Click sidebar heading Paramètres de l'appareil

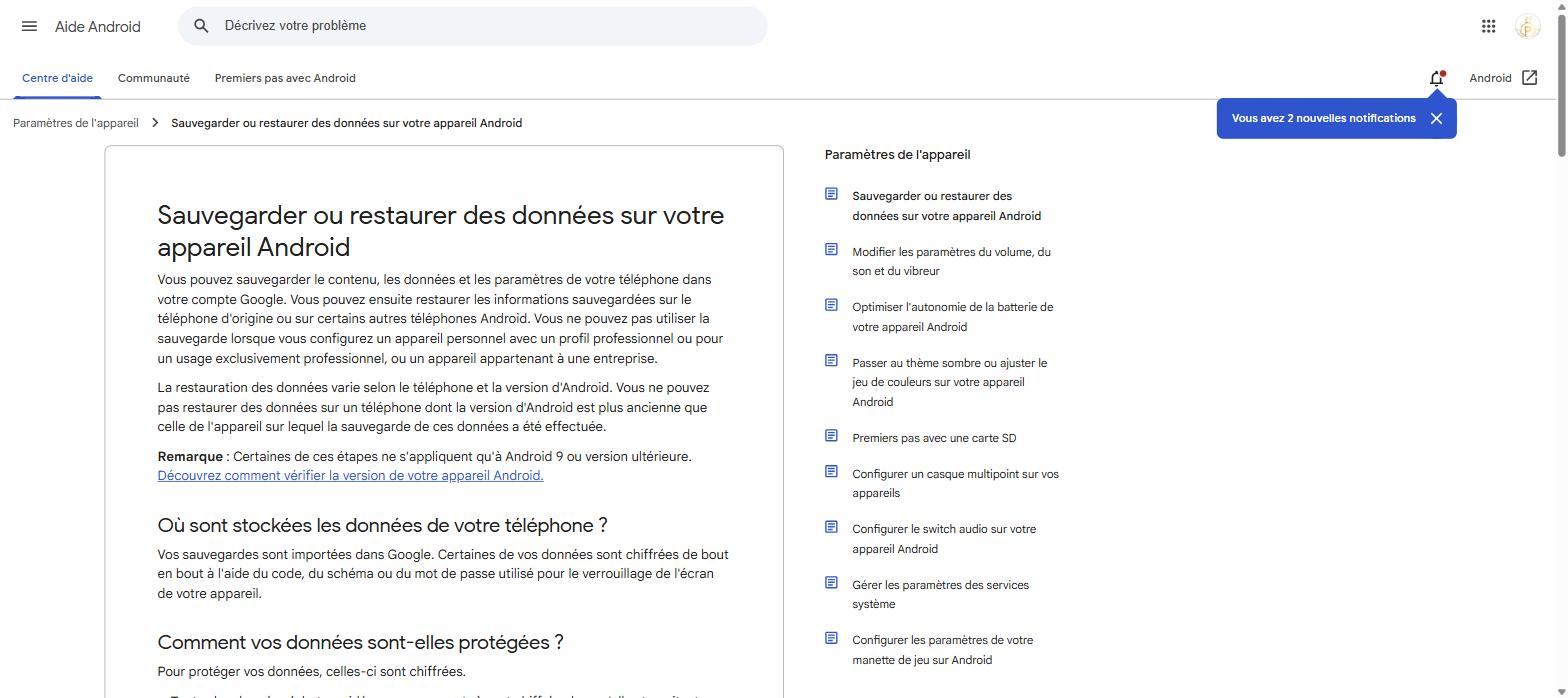(x=897, y=155)
